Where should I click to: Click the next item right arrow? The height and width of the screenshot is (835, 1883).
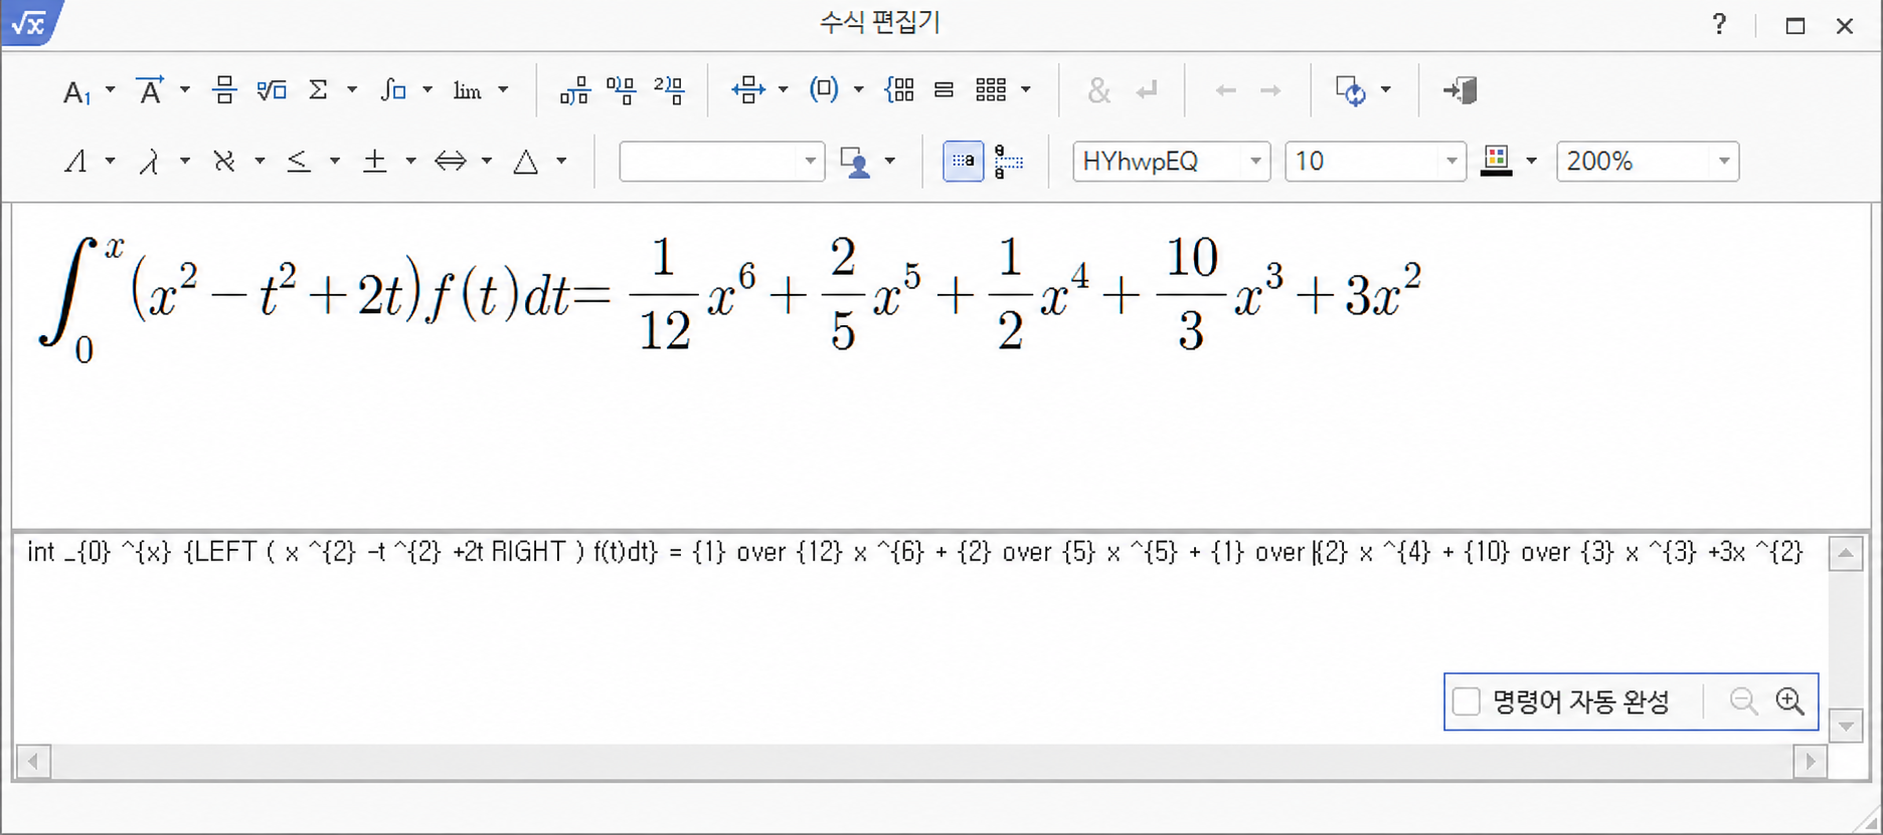[x=1270, y=91]
